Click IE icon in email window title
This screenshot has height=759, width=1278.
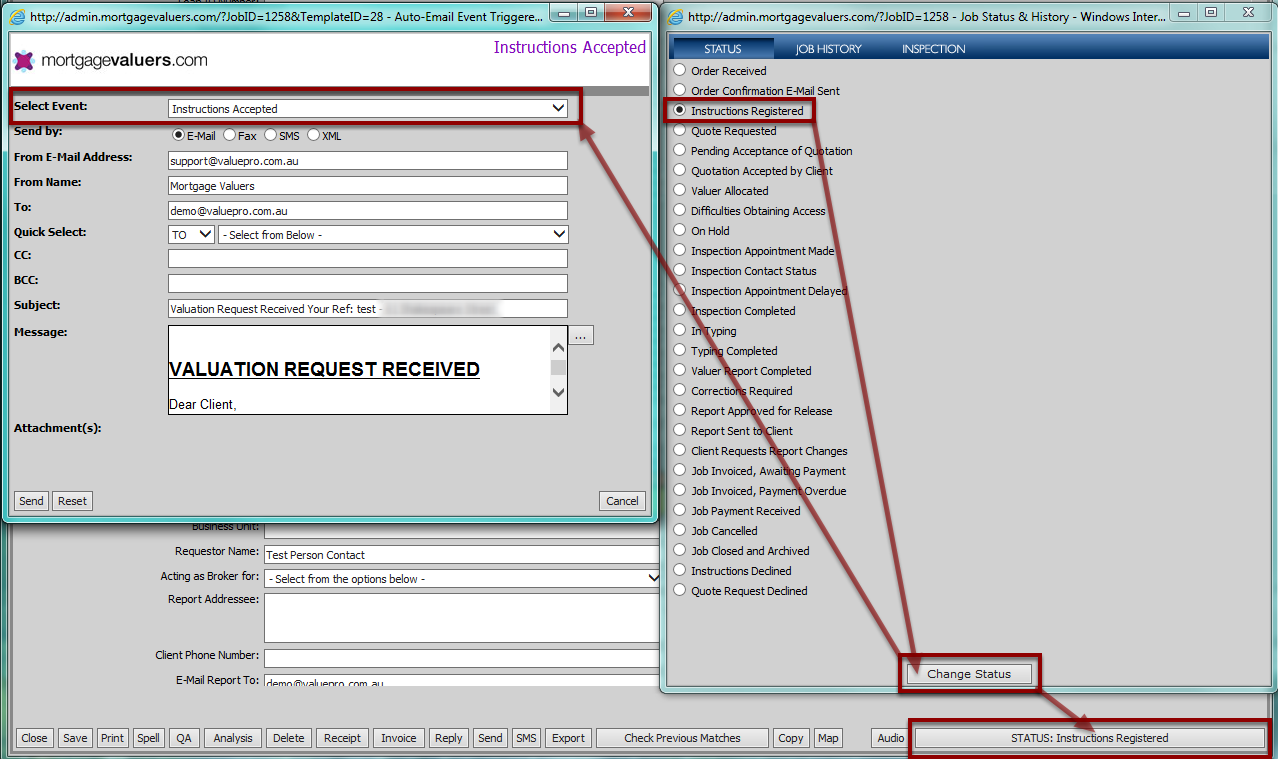[x=16, y=16]
